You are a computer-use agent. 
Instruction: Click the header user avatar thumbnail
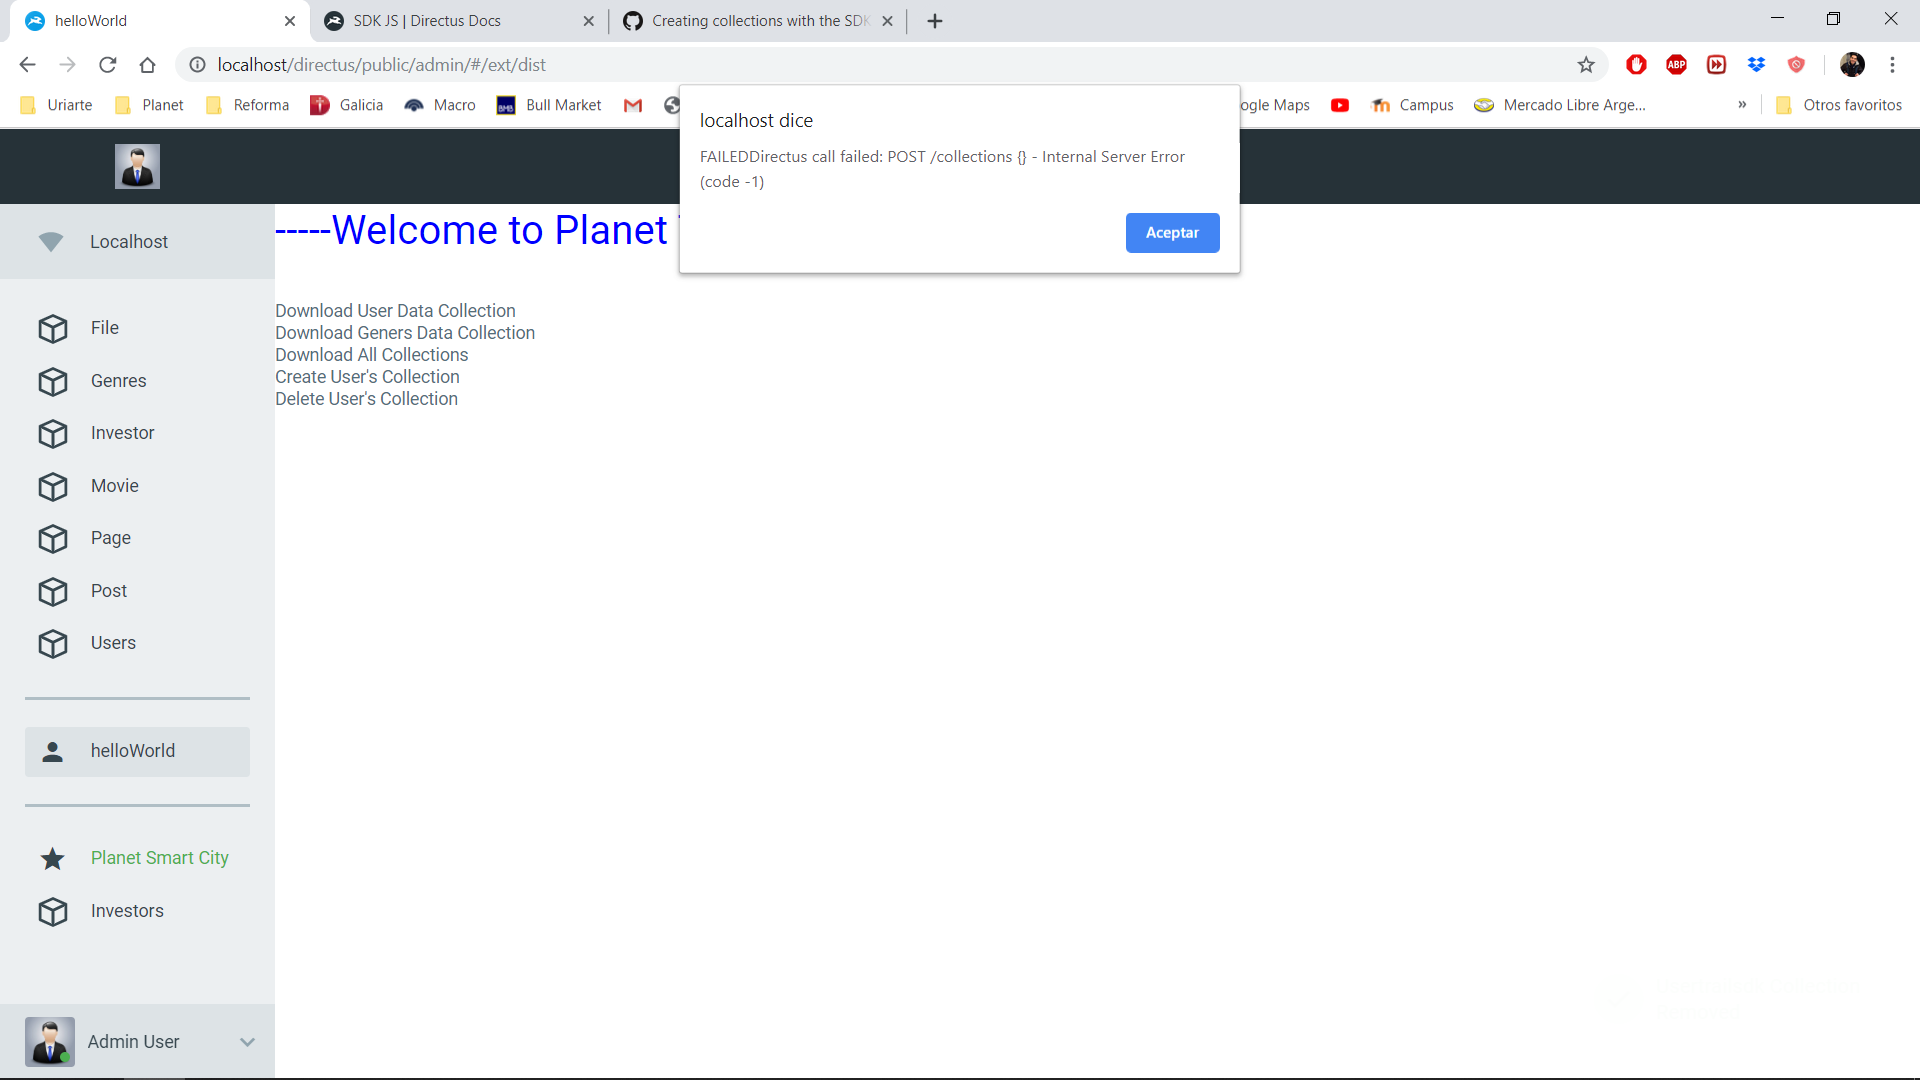[137, 167]
